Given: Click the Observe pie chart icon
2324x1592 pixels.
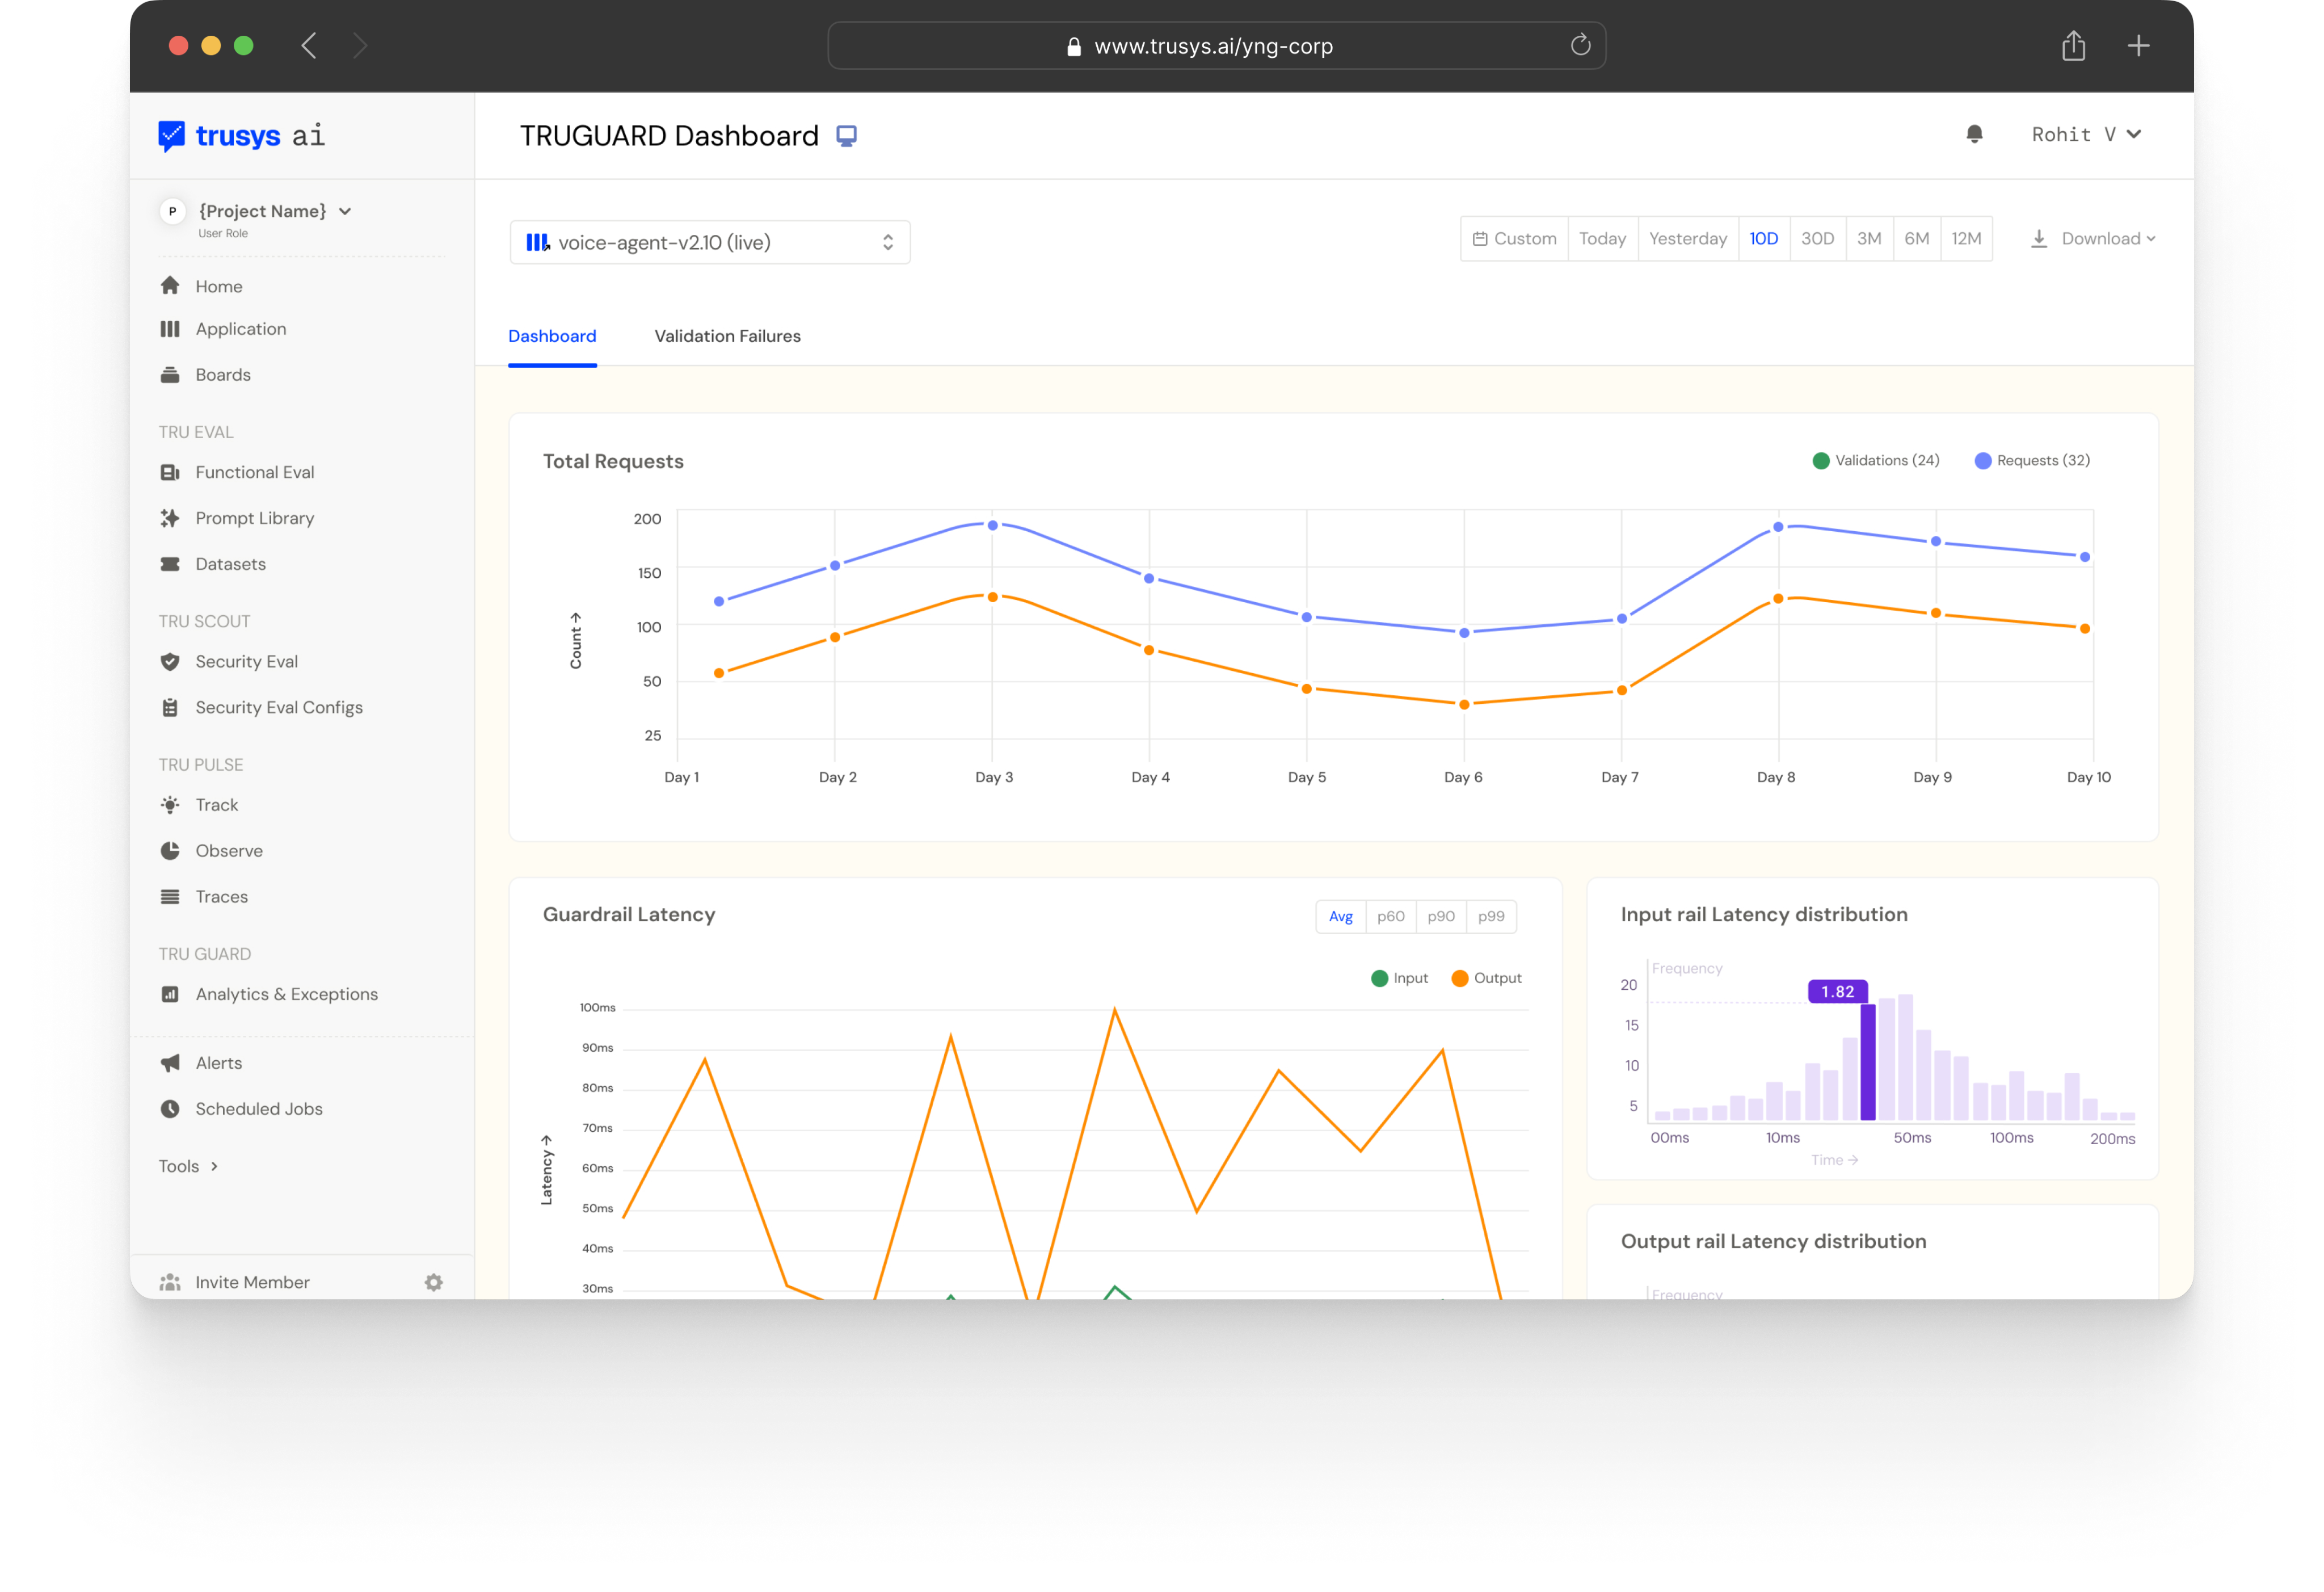Looking at the screenshot, I should pos(170,851).
